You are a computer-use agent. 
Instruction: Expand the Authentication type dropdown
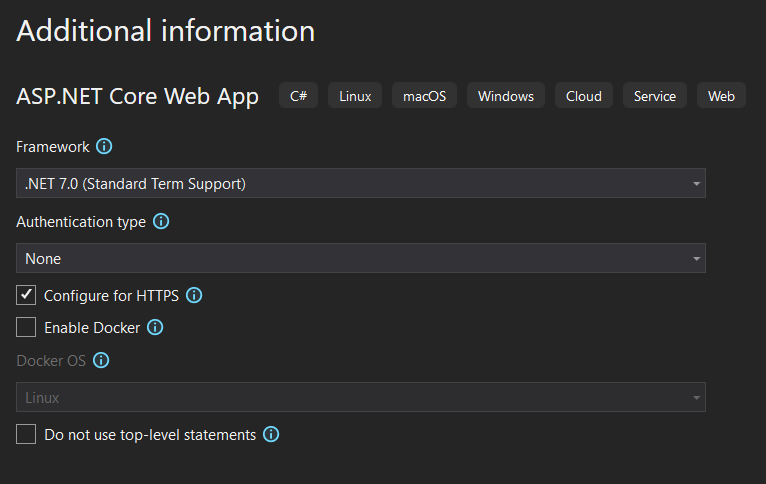point(361,258)
